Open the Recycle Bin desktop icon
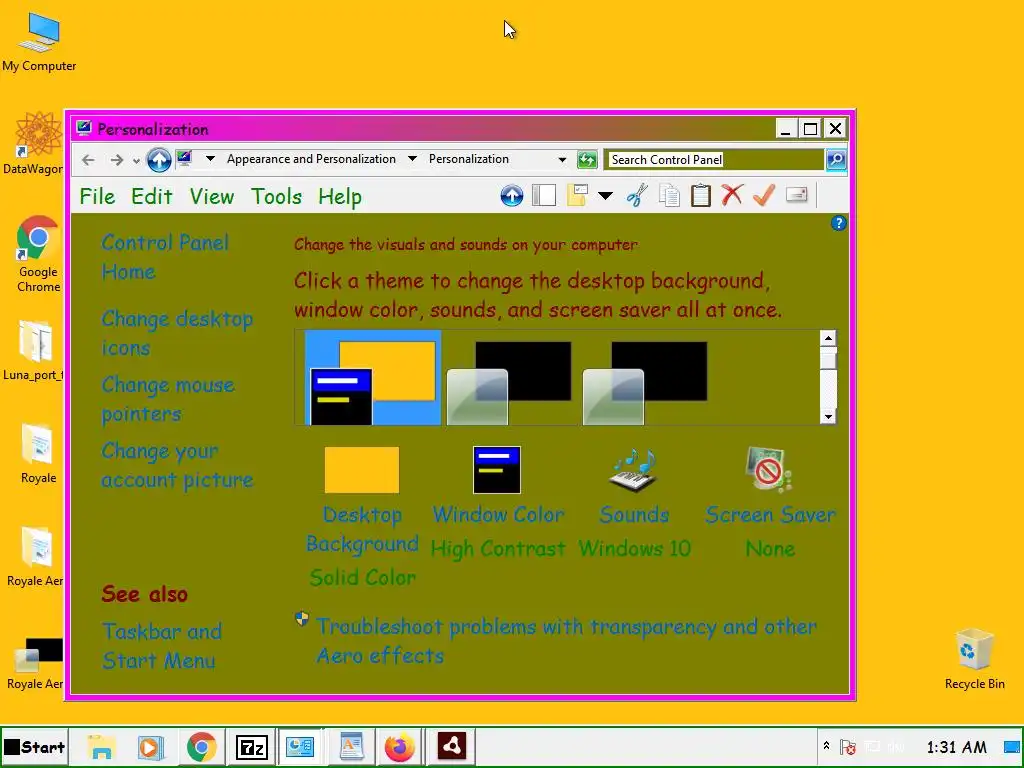Image resolution: width=1024 pixels, height=768 pixels. (x=974, y=658)
